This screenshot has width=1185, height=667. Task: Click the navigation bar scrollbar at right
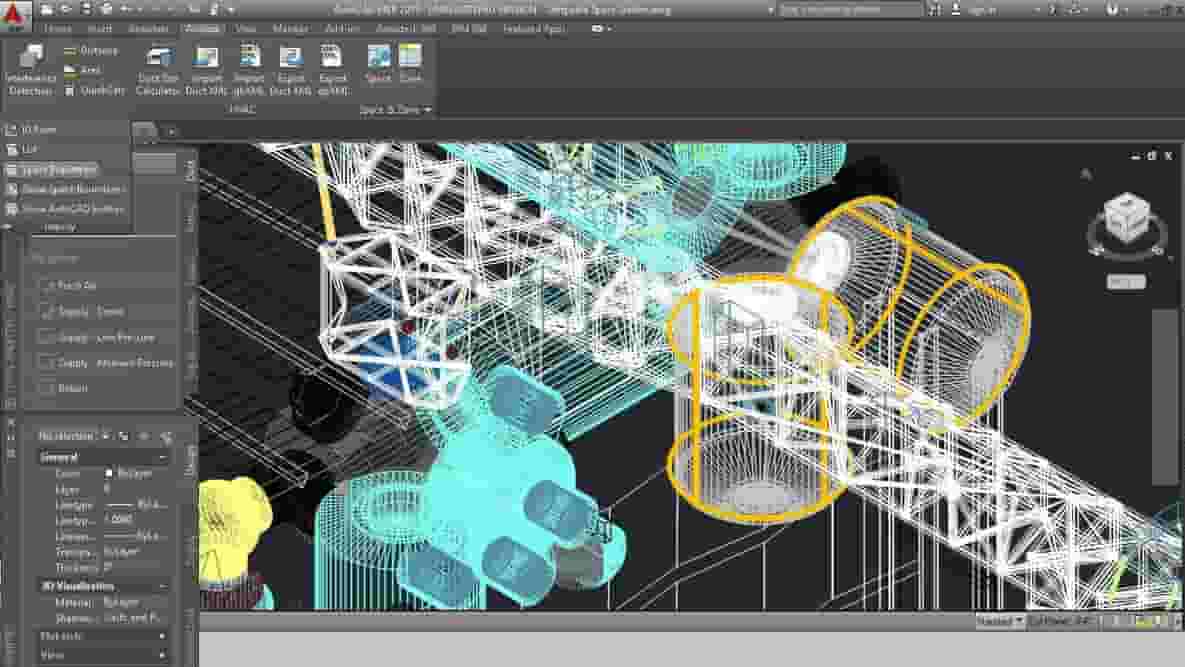pyautogui.click(x=1165, y=397)
